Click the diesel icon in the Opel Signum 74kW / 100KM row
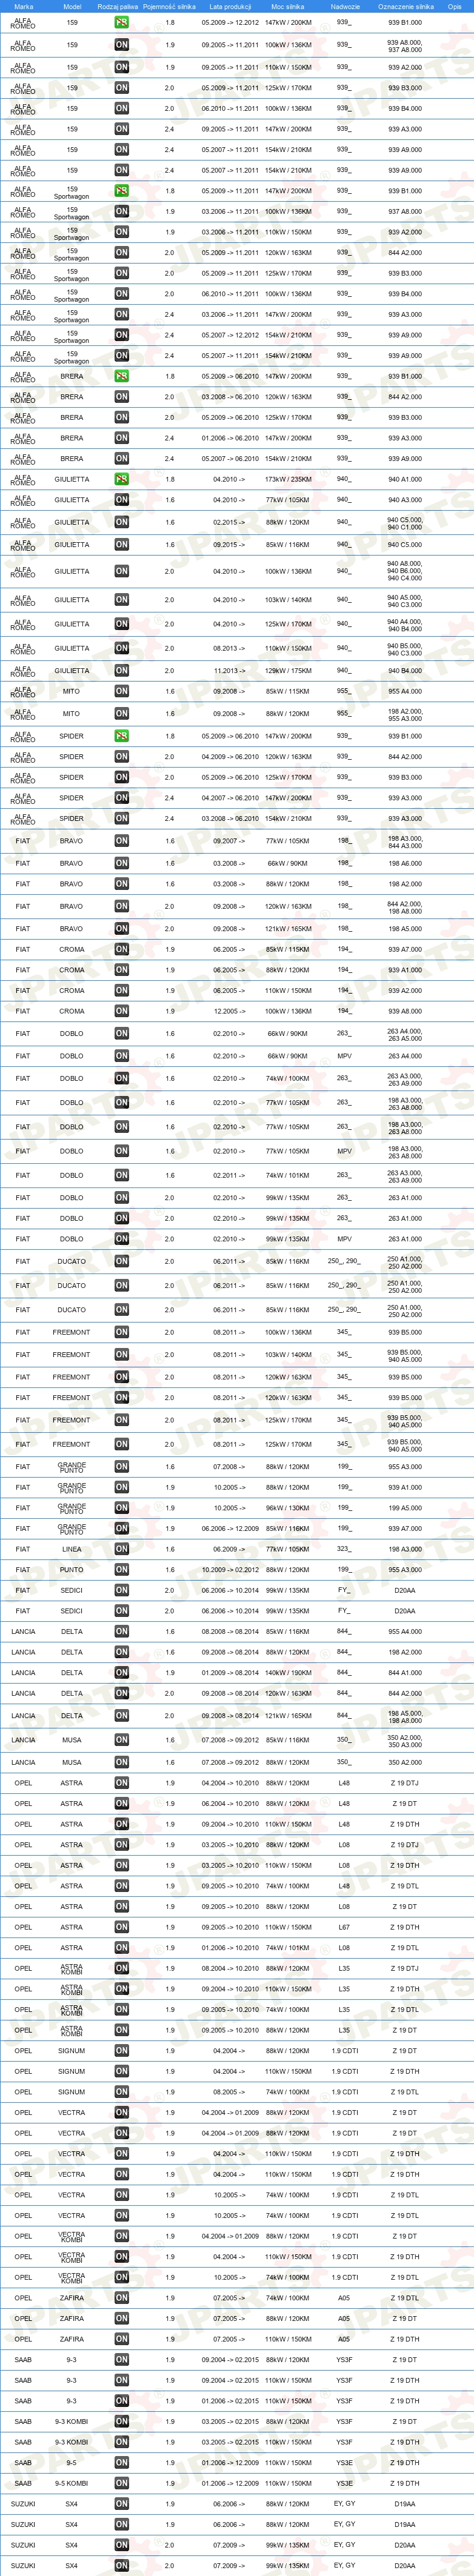The height and width of the screenshot is (2576, 474). (121, 2092)
